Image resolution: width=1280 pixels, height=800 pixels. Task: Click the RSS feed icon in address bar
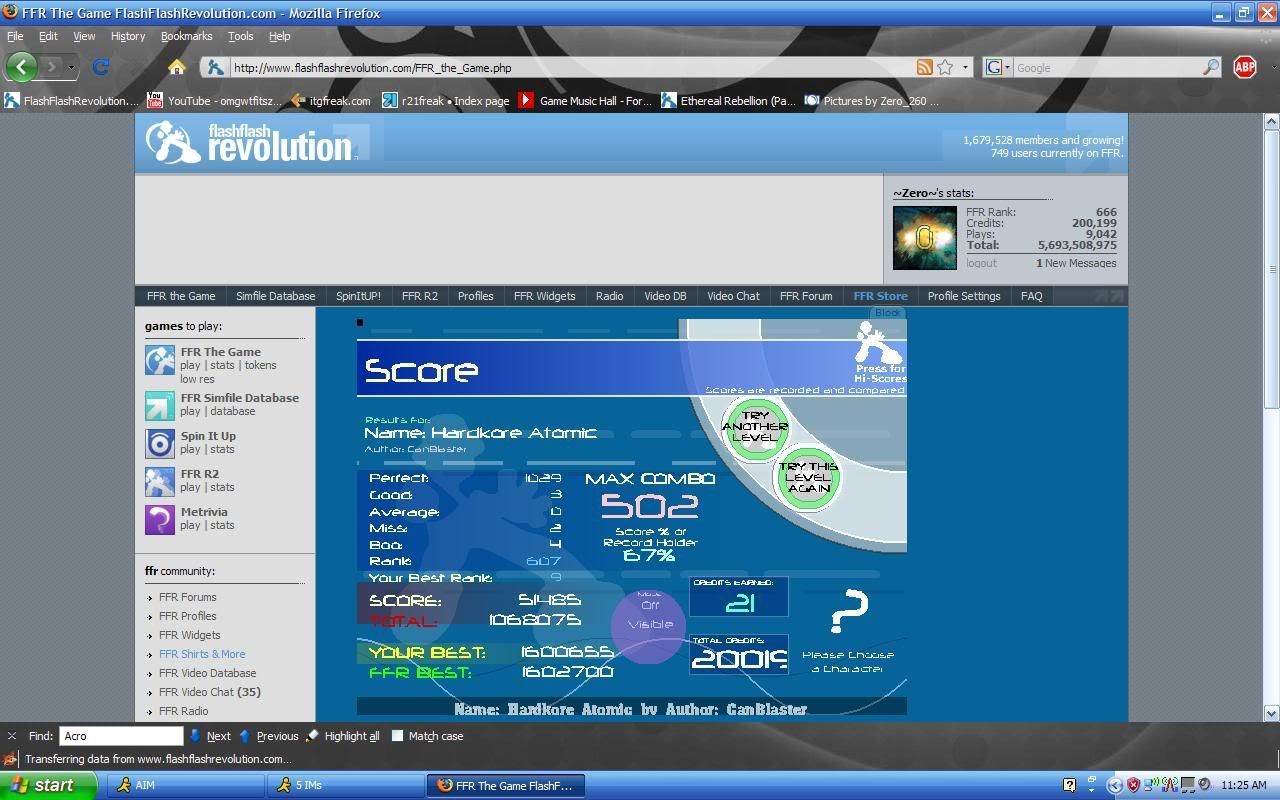[x=925, y=67]
